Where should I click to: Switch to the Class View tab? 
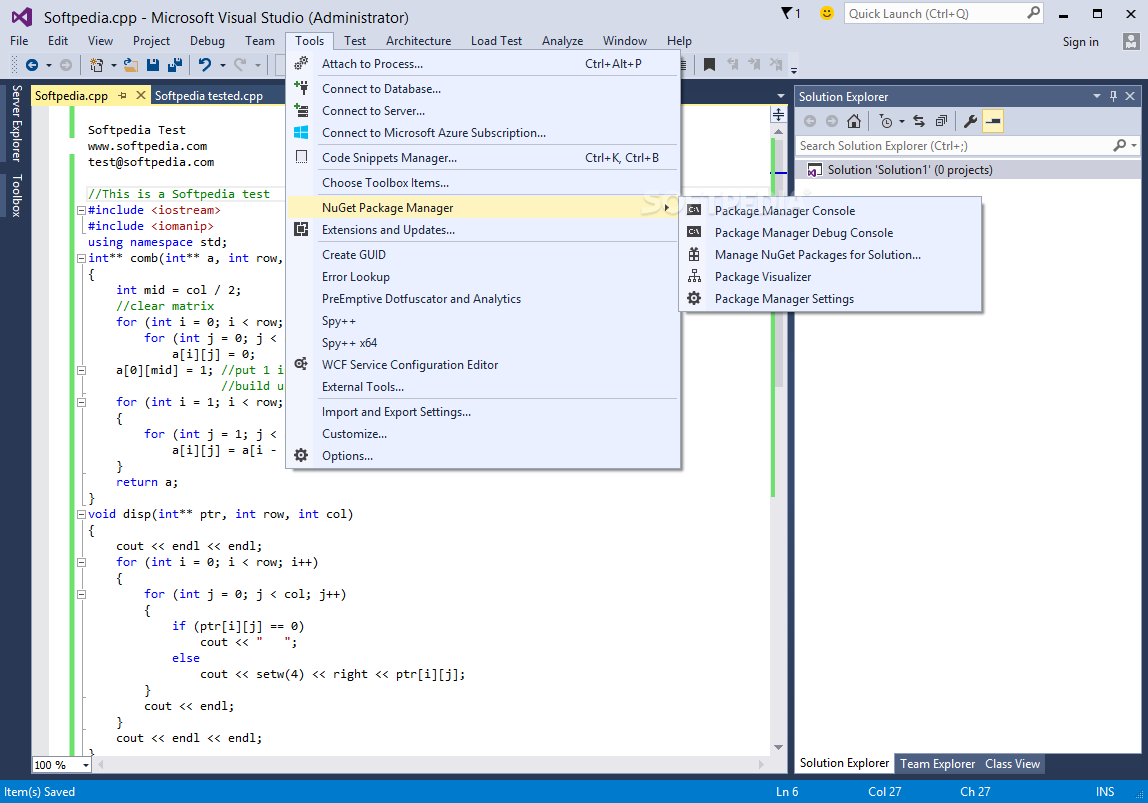point(1012,763)
